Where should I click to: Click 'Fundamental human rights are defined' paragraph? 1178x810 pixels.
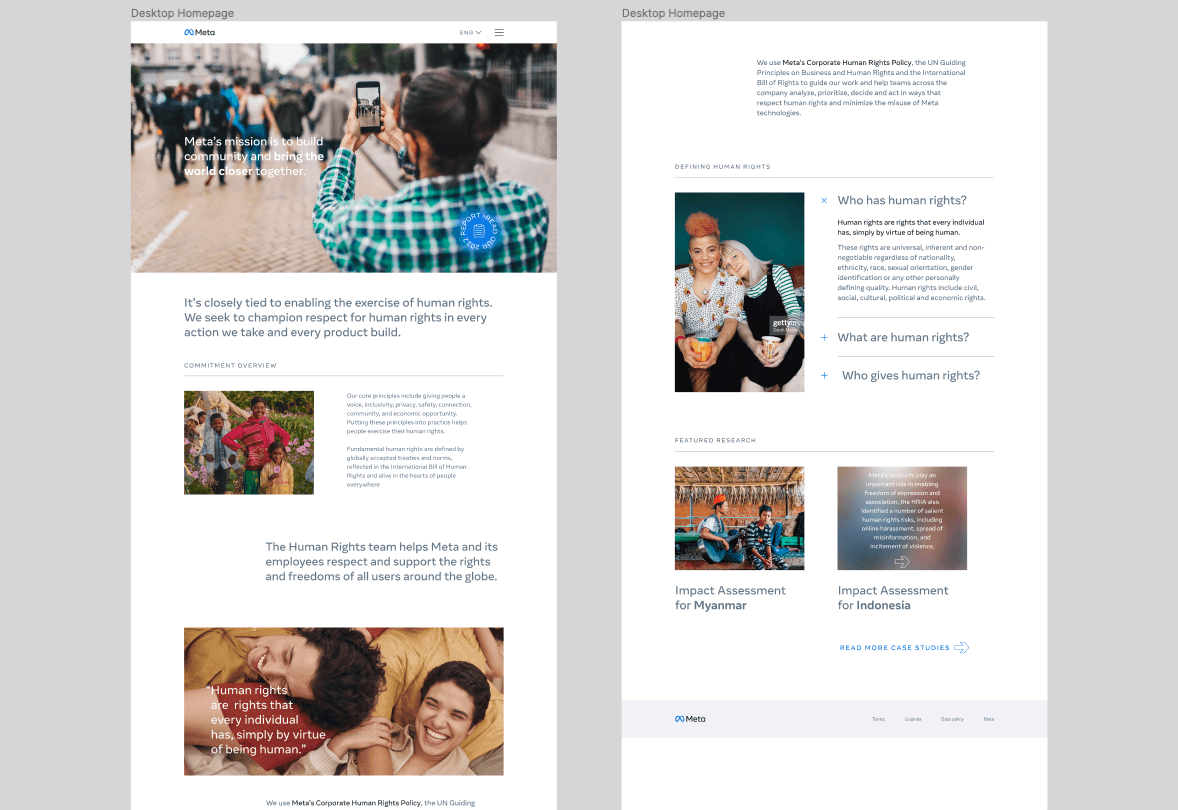[x=406, y=467]
